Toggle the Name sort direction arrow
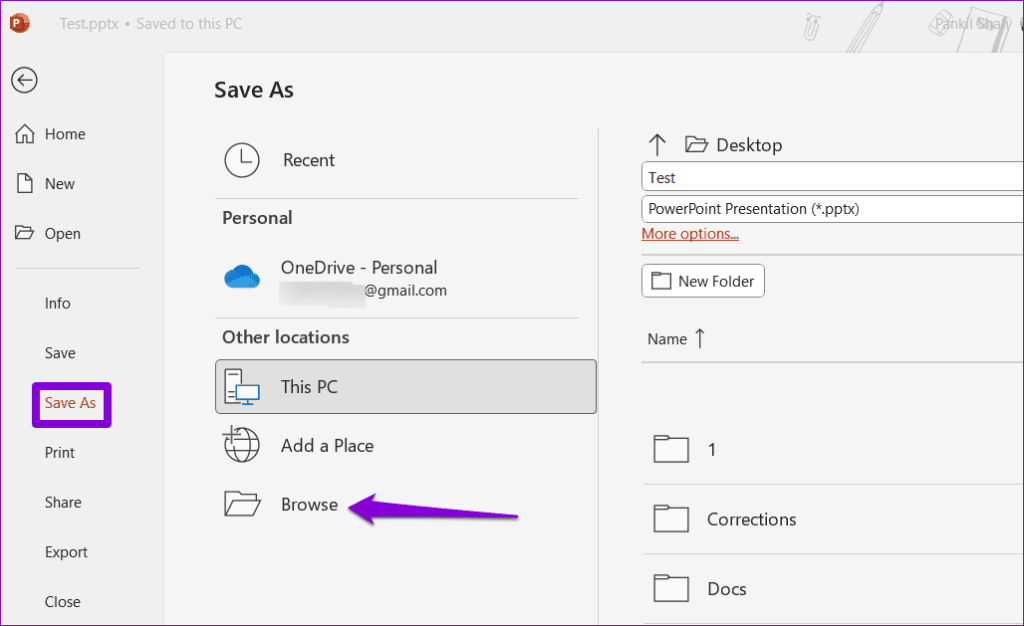The image size is (1024, 626). [x=700, y=338]
